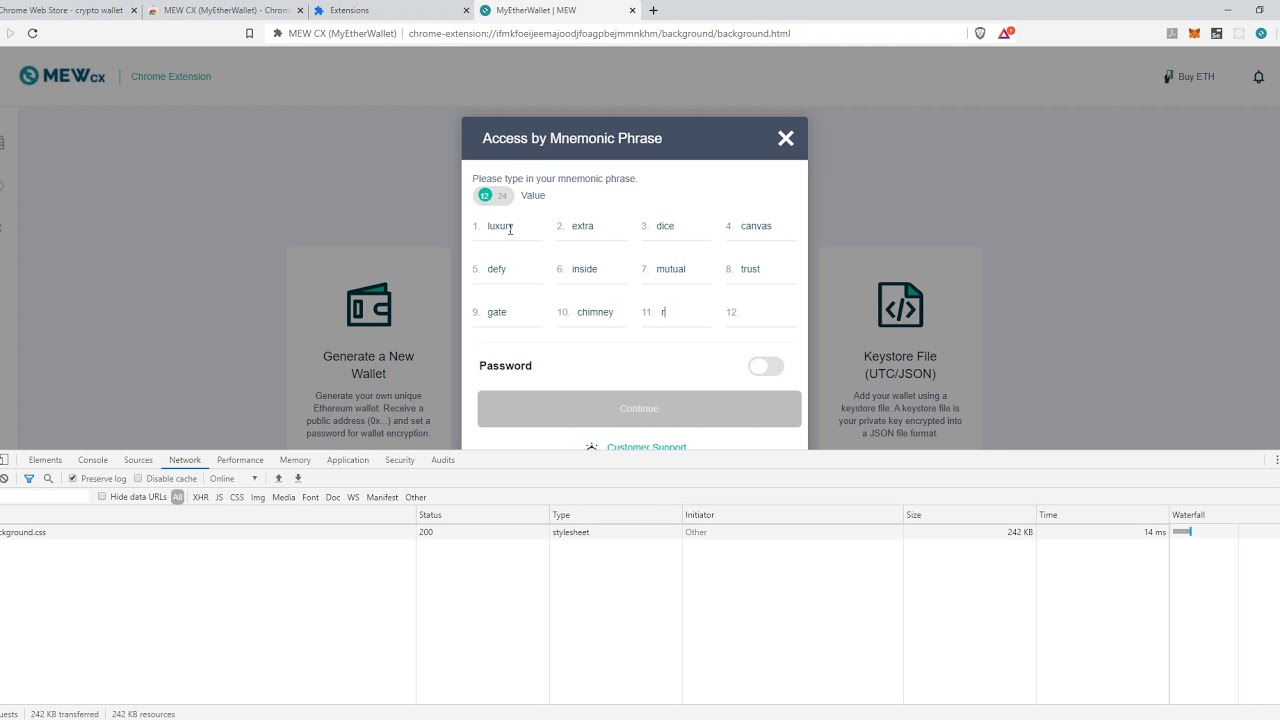Sort network table by Size column

(x=969, y=515)
